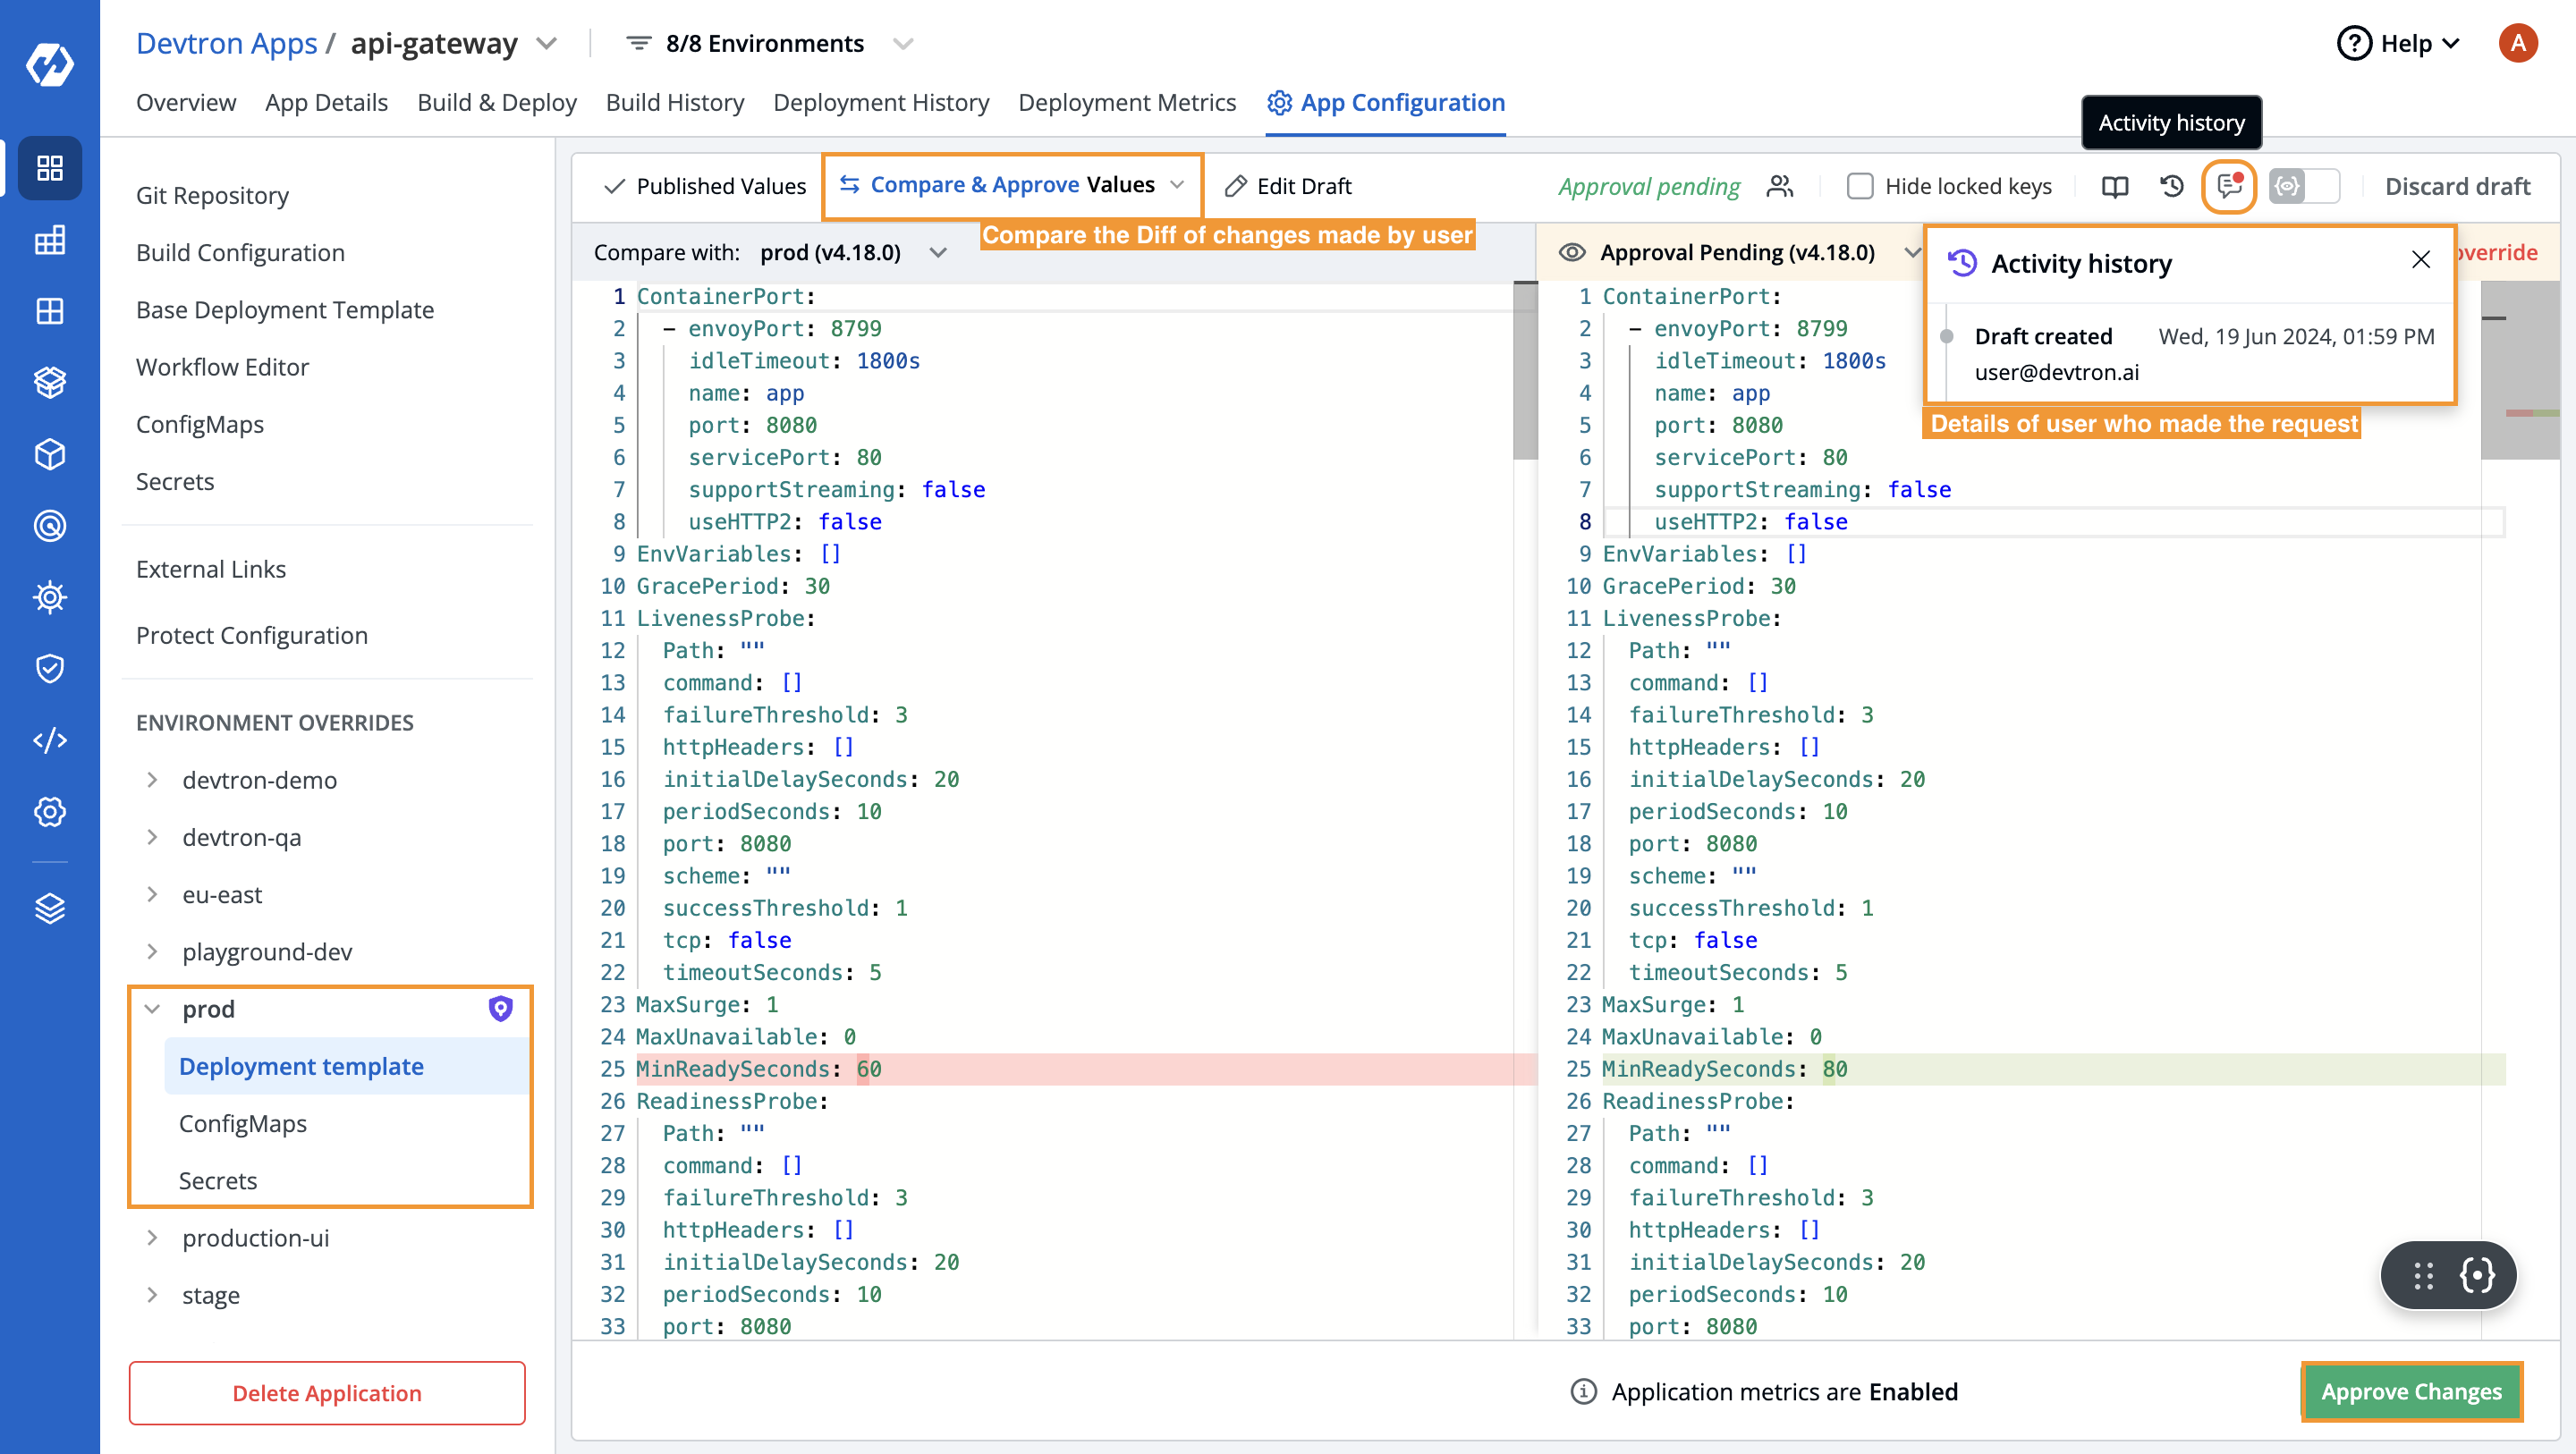Open the readme book icon

pyautogui.click(x=2114, y=186)
